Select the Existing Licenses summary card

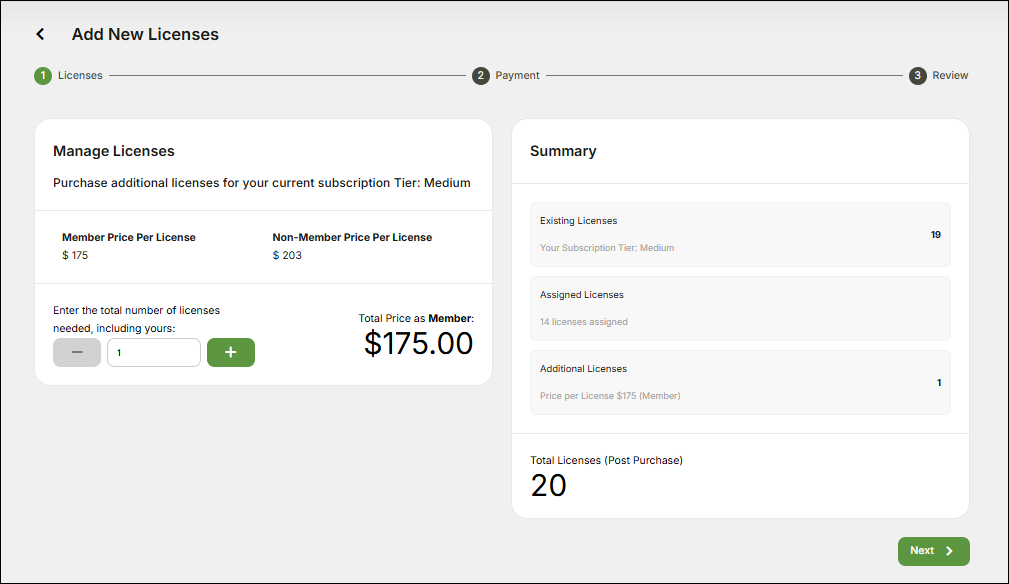tap(740, 234)
